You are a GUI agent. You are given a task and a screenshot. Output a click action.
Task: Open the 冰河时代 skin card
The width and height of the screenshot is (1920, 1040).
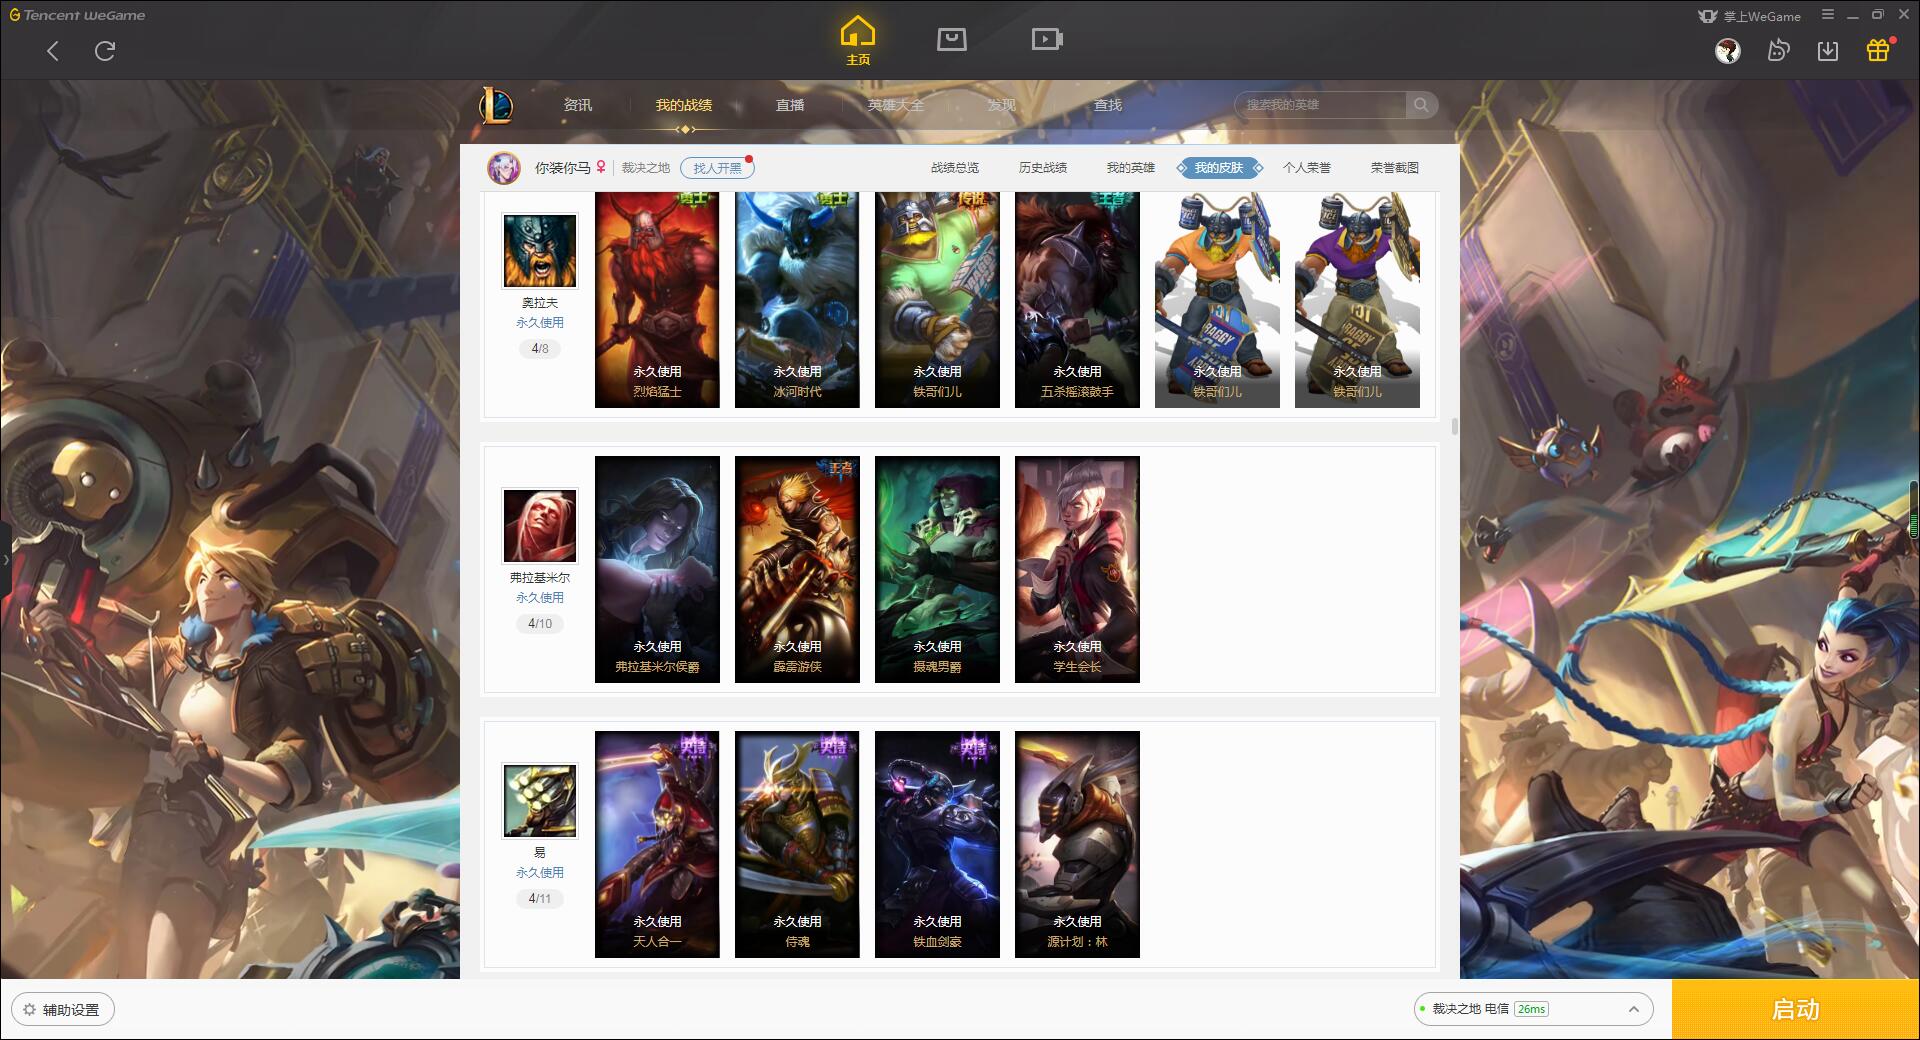[797, 299]
